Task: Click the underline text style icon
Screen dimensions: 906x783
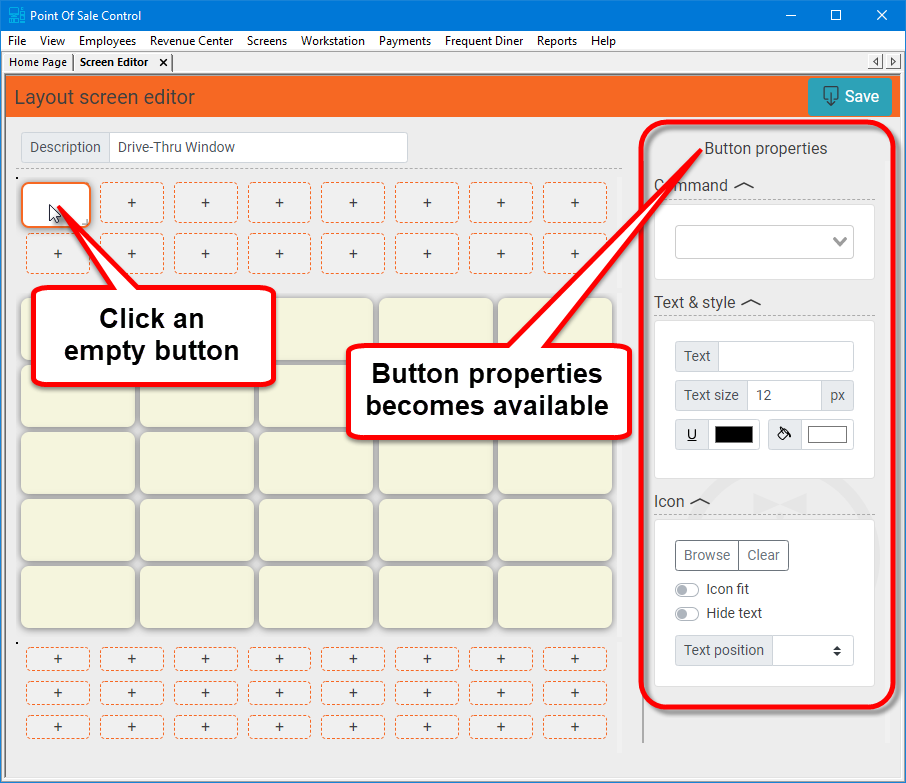Action: click(692, 435)
